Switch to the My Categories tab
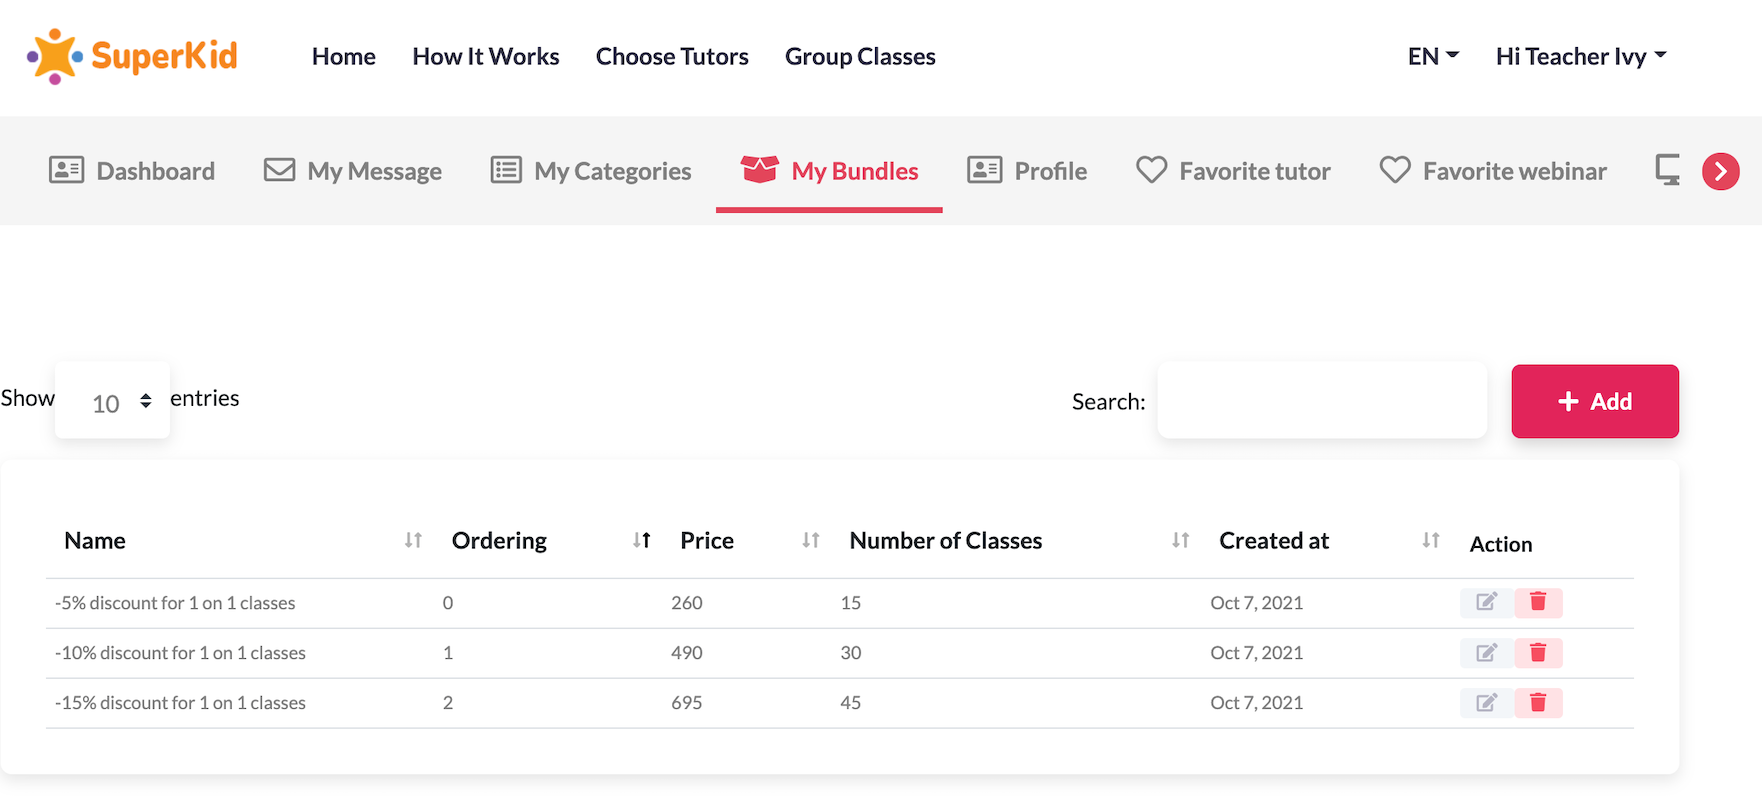 (x=591, y=171)
